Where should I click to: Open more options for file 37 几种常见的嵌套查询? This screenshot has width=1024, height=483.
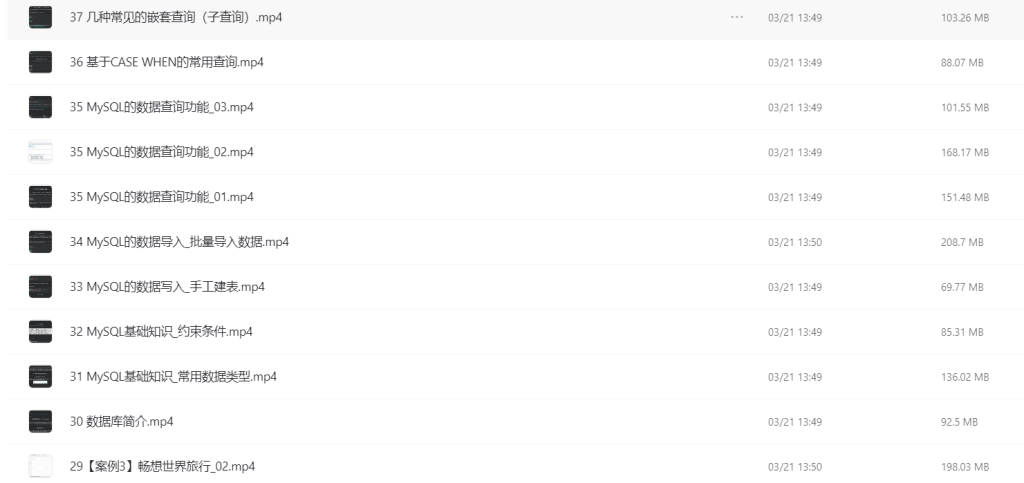pyautogui.click(x=737, y=17)
